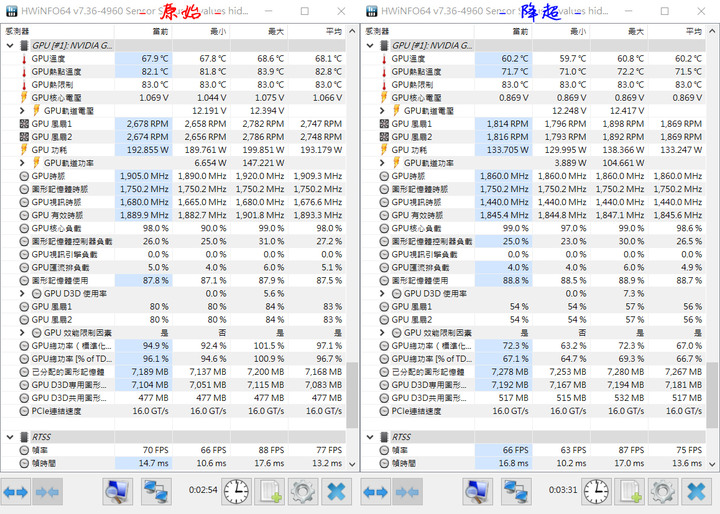Start logging with the page-plus icon in left window
The width and height of the screenshot is (720, 514).
pos(270,492)
